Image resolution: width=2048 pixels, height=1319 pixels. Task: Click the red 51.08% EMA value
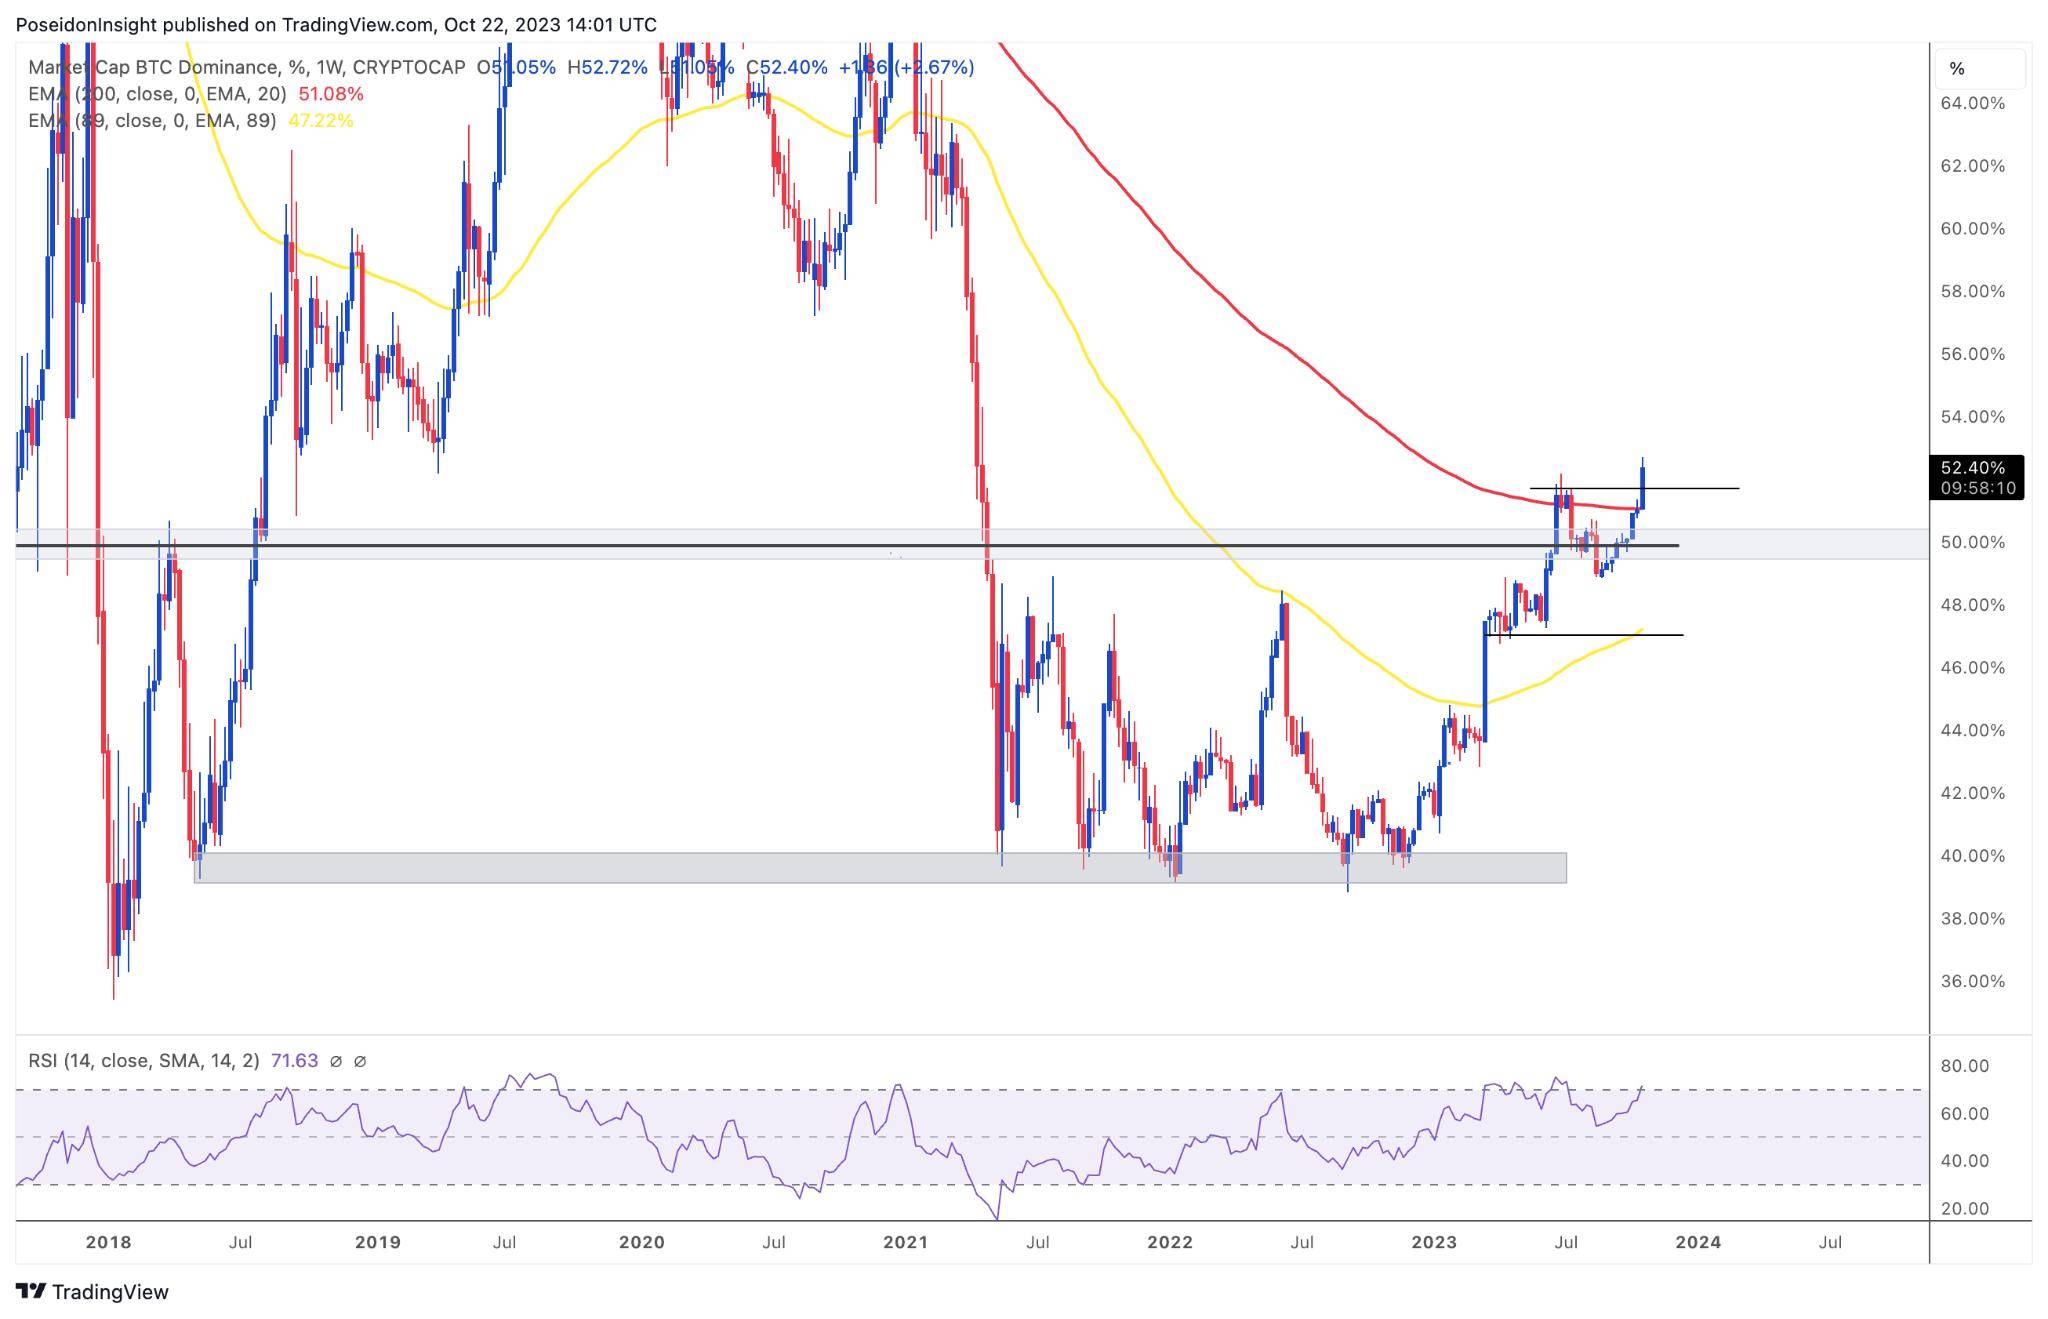pyautogui.click(x=331, y=94)
